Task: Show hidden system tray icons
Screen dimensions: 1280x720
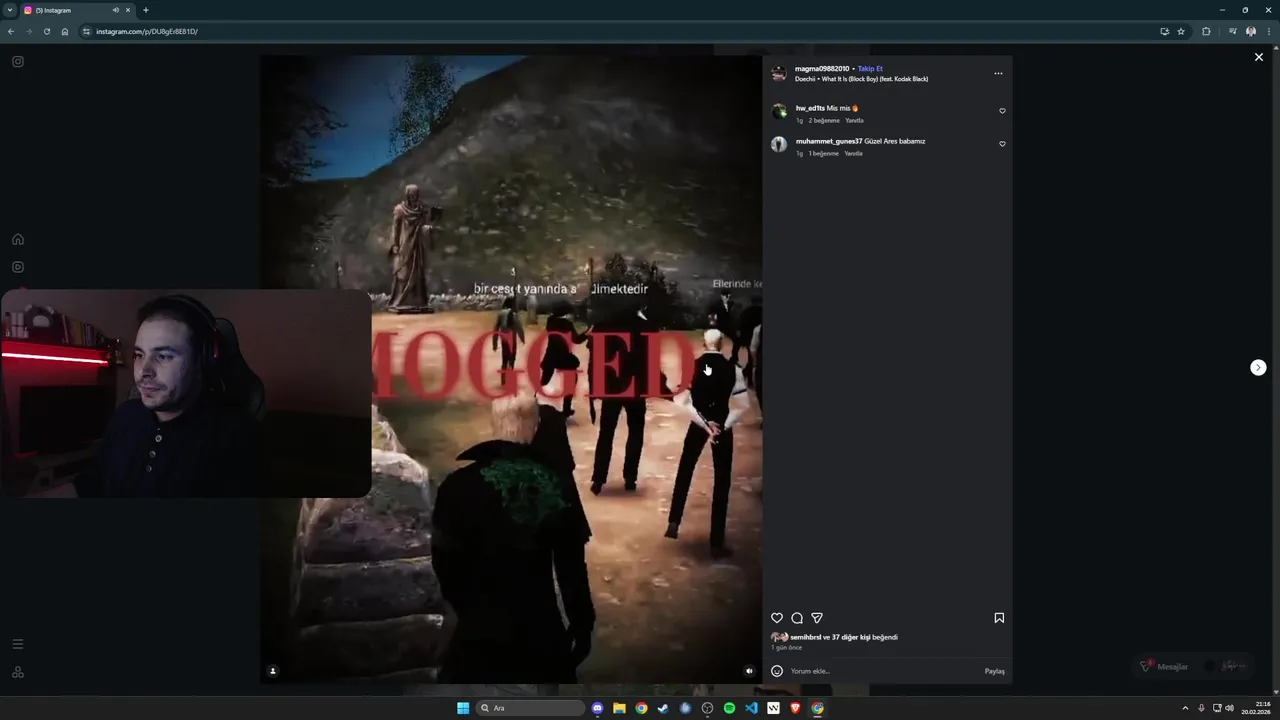Action: pos(1185,708)
